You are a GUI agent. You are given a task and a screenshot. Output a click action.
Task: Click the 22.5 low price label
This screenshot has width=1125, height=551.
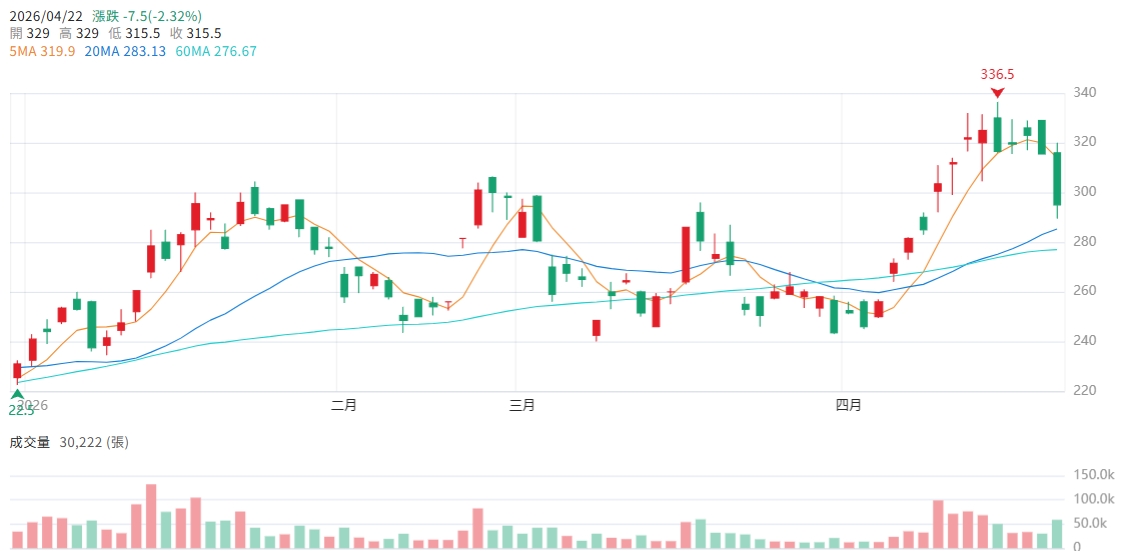pos(21,410)
